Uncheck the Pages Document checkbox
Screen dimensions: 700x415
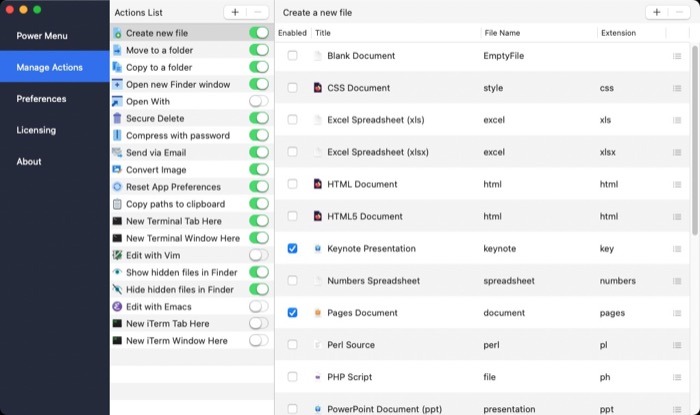click(292, 312)
